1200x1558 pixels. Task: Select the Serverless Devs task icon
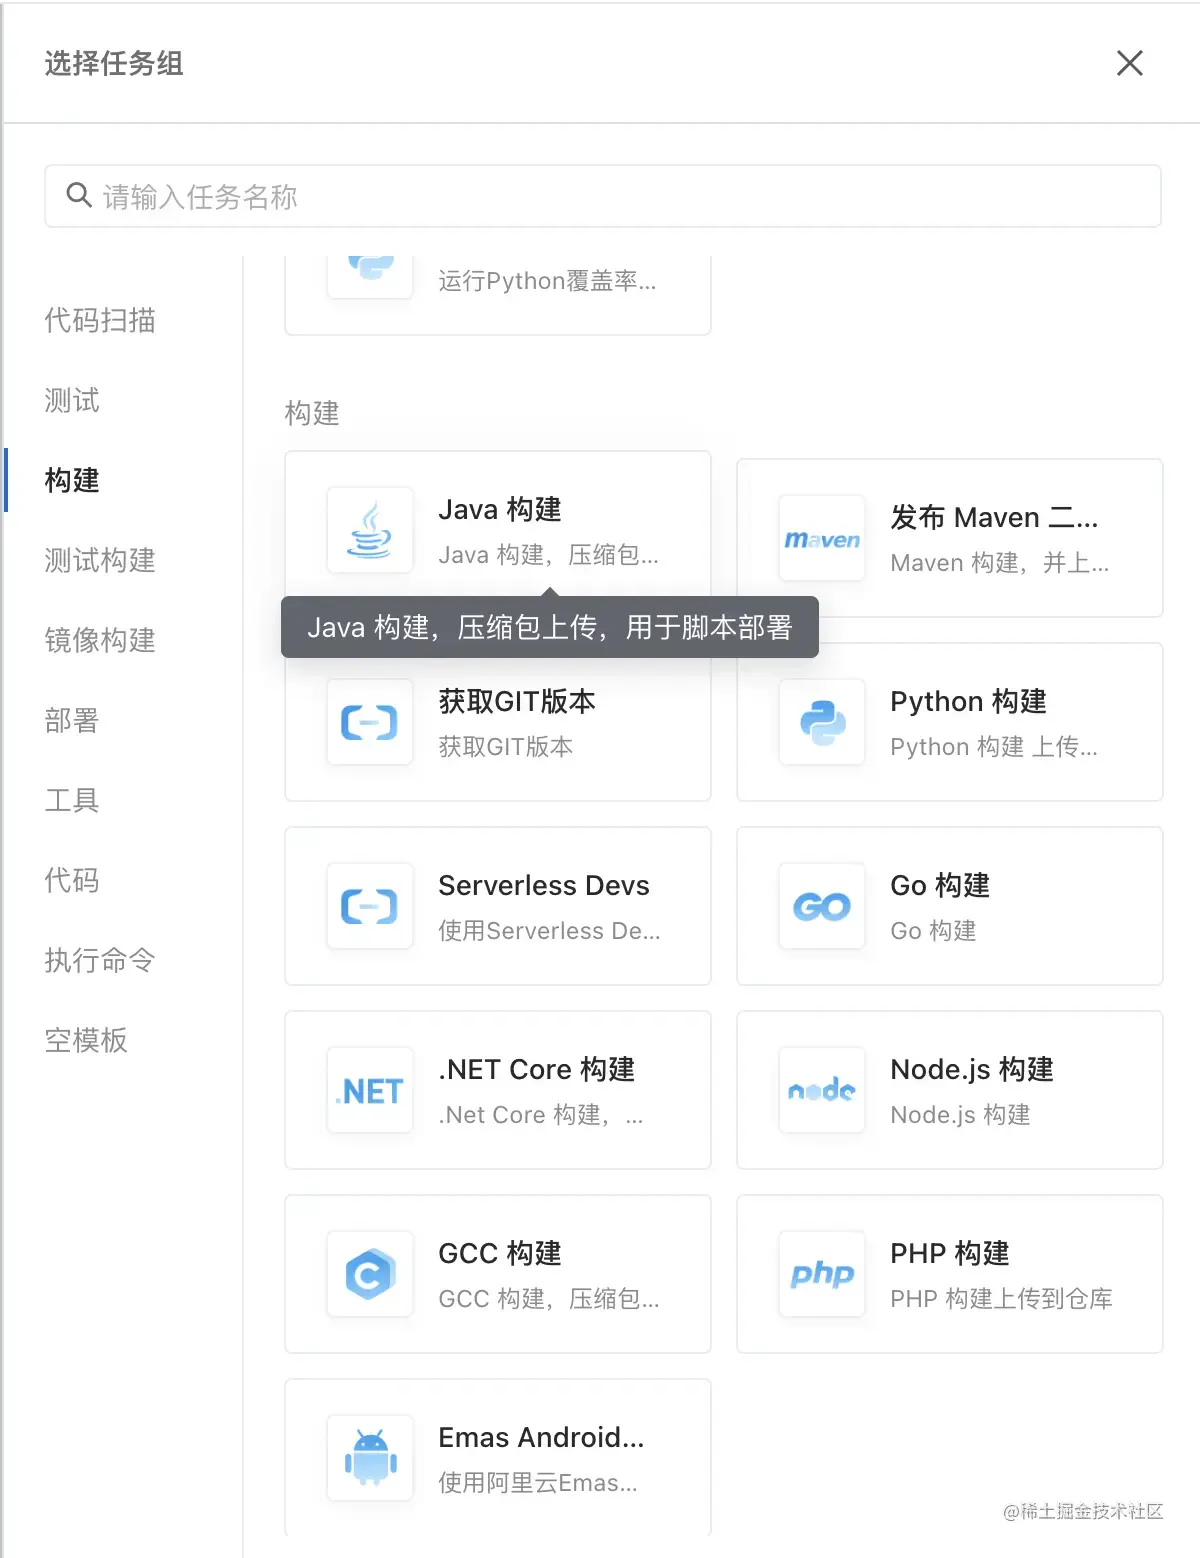pos(369,906)
